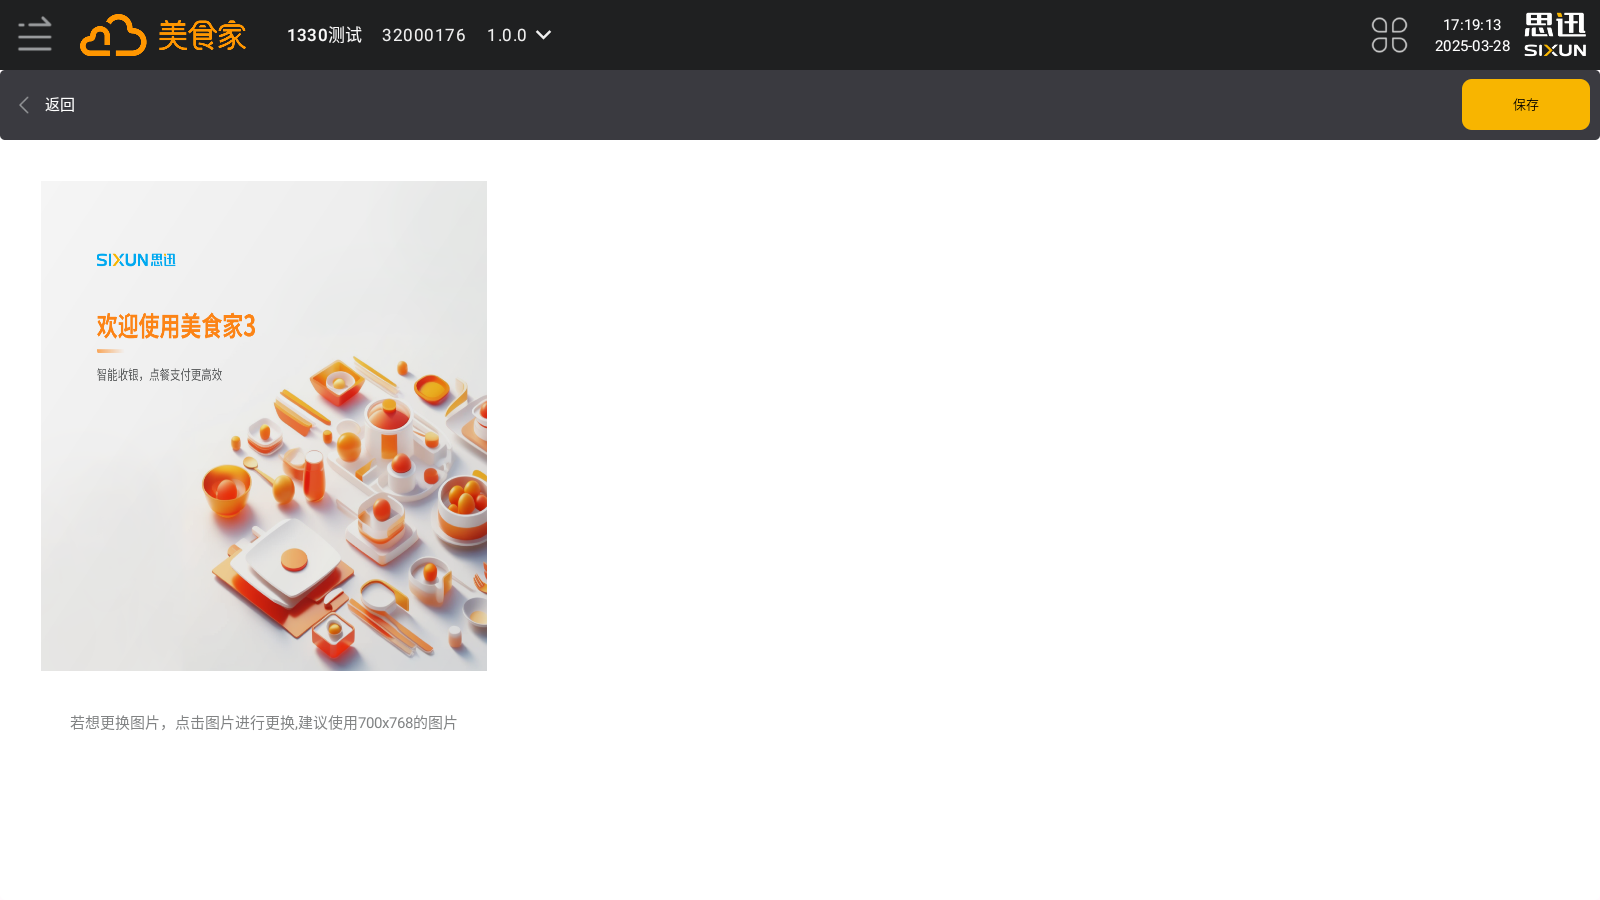Click the 欢迎使用美食家3 heading in image
Viewport: 1600px width, 900px height.
click(x=176, y=326)
